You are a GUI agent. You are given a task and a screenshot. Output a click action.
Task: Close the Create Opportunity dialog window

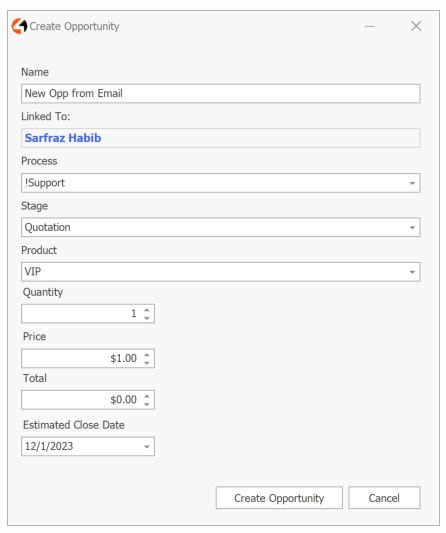[416, 26]
